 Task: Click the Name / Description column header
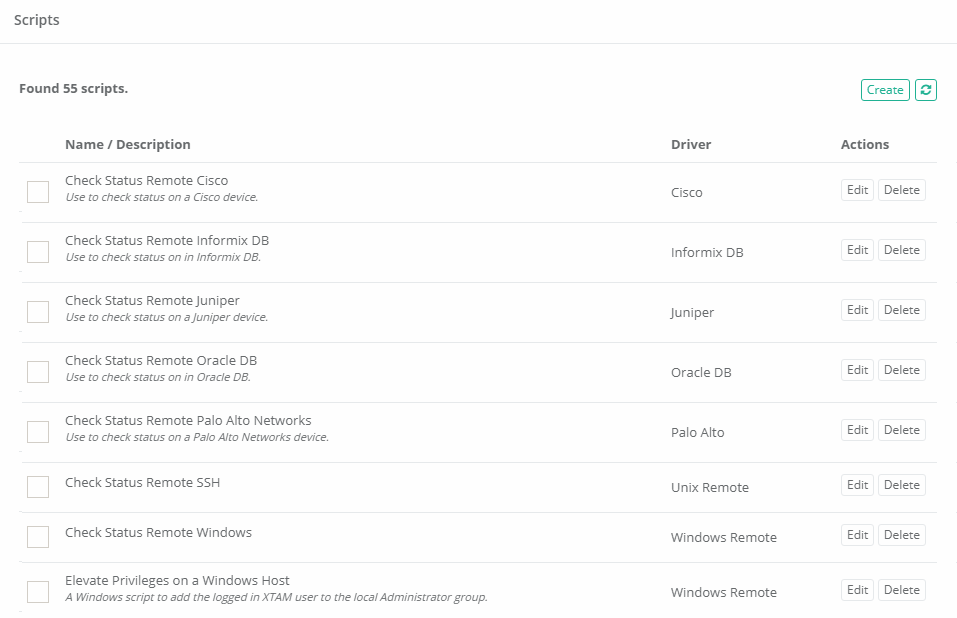tap(128, 145)
